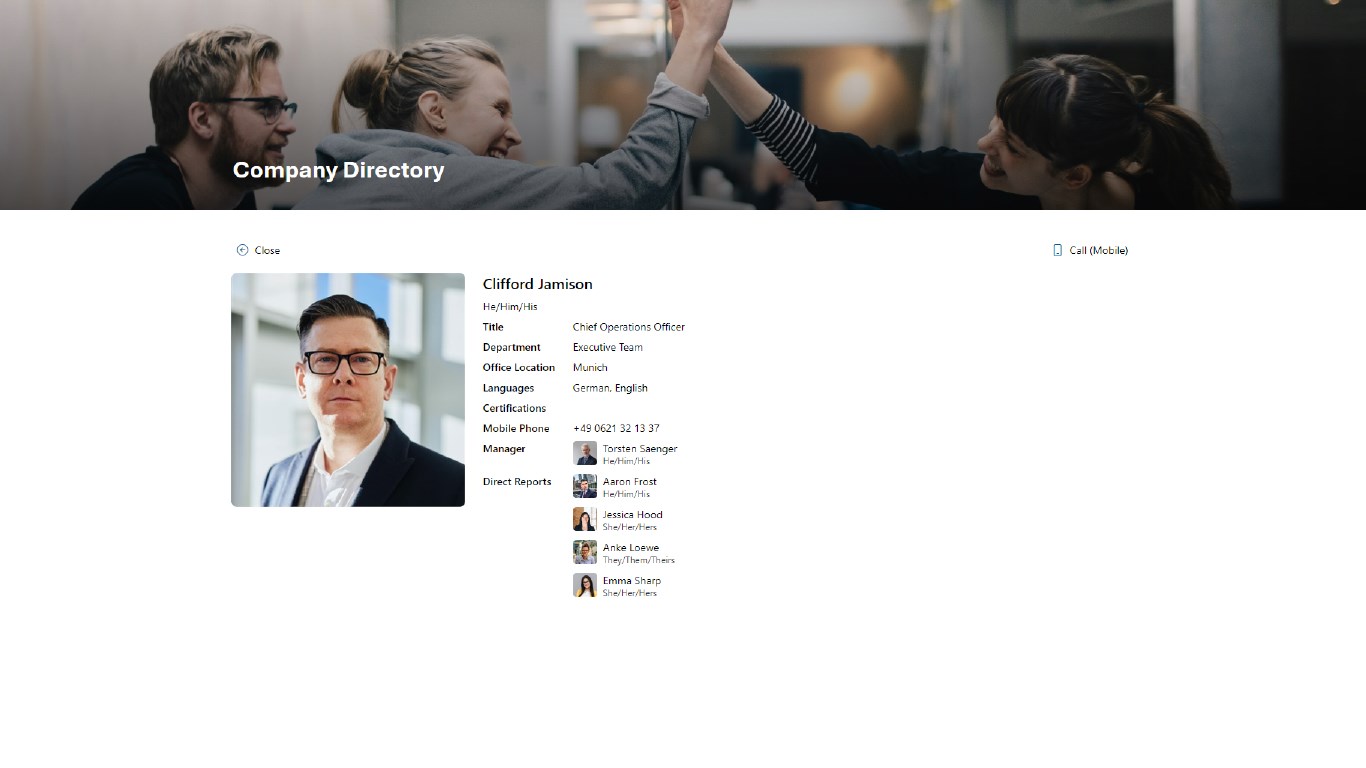Click the mobile phone icon beside Call
The width and height of the screenshot is (1366, 768).
point(1058,250)
